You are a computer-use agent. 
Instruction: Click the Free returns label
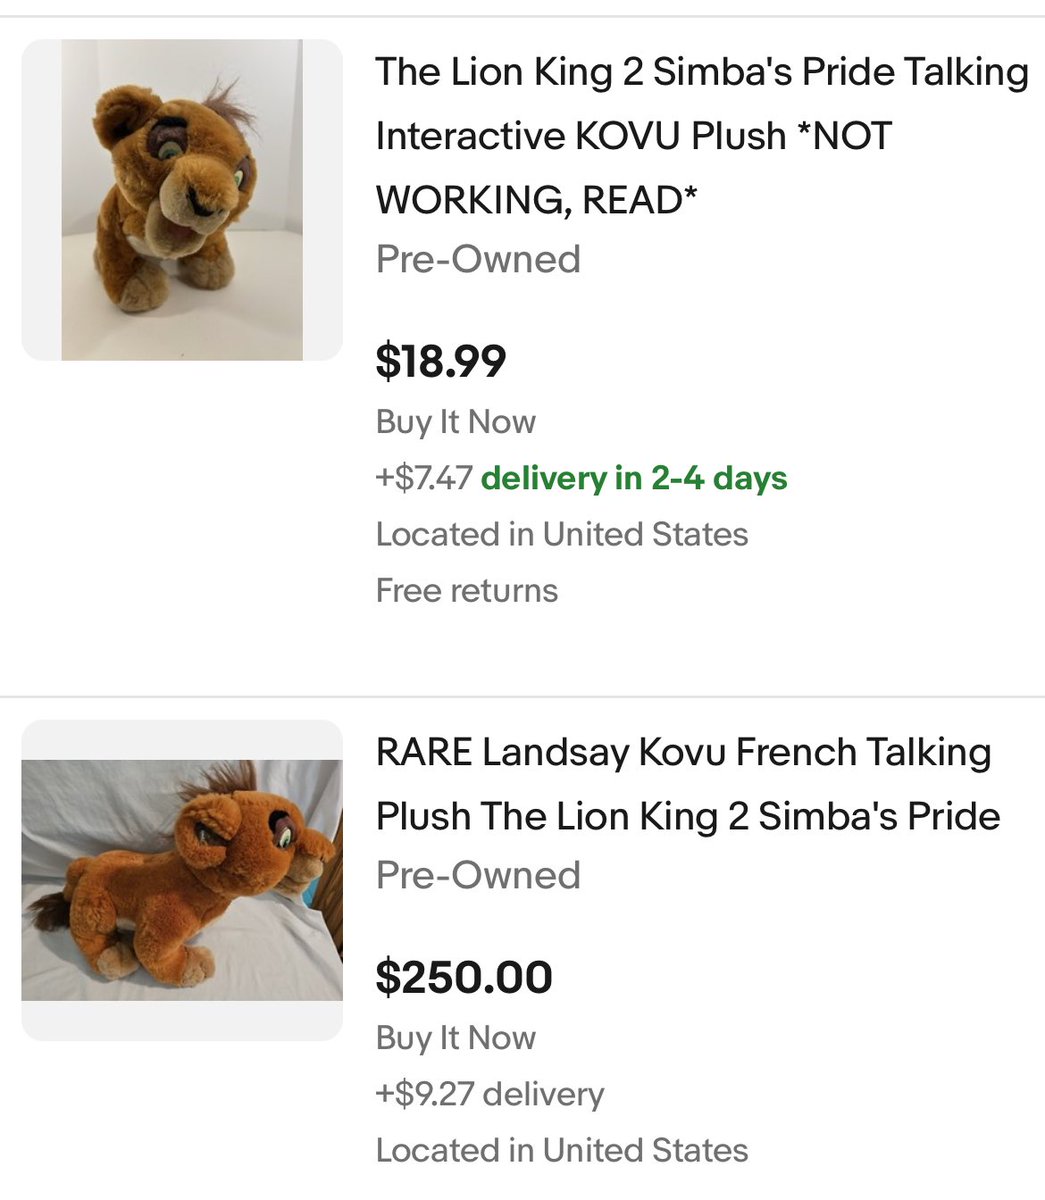point(467,590)
